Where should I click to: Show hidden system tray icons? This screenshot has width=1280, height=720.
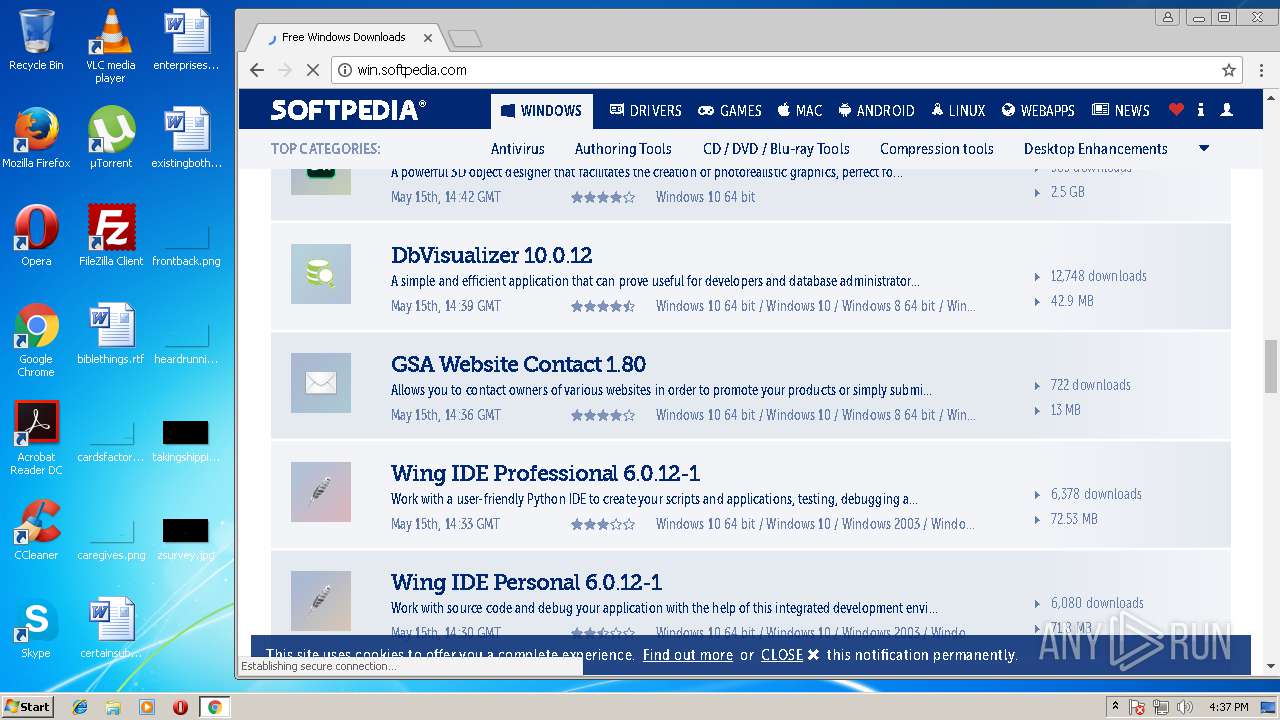(x=1116, y=707)
